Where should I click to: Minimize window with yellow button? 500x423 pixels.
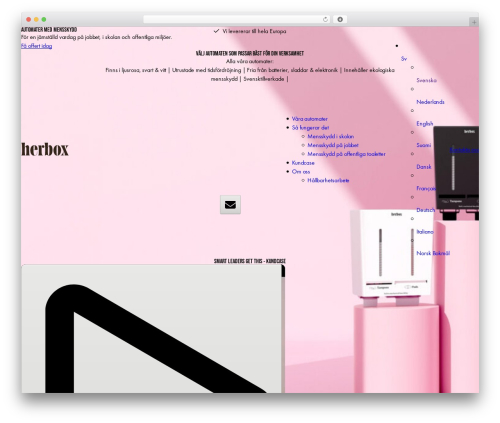tap(36, 19)
